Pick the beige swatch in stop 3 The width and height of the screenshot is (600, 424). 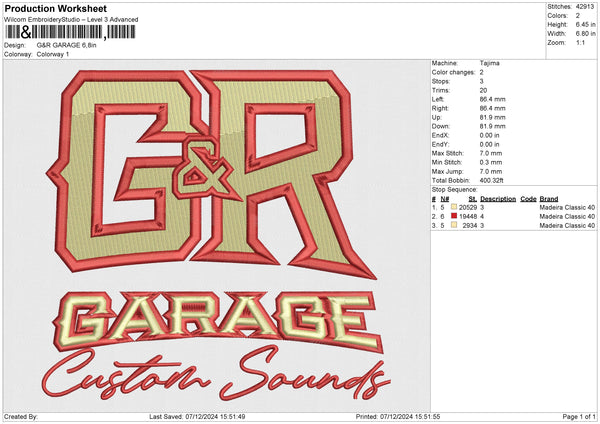click(453, 226)
